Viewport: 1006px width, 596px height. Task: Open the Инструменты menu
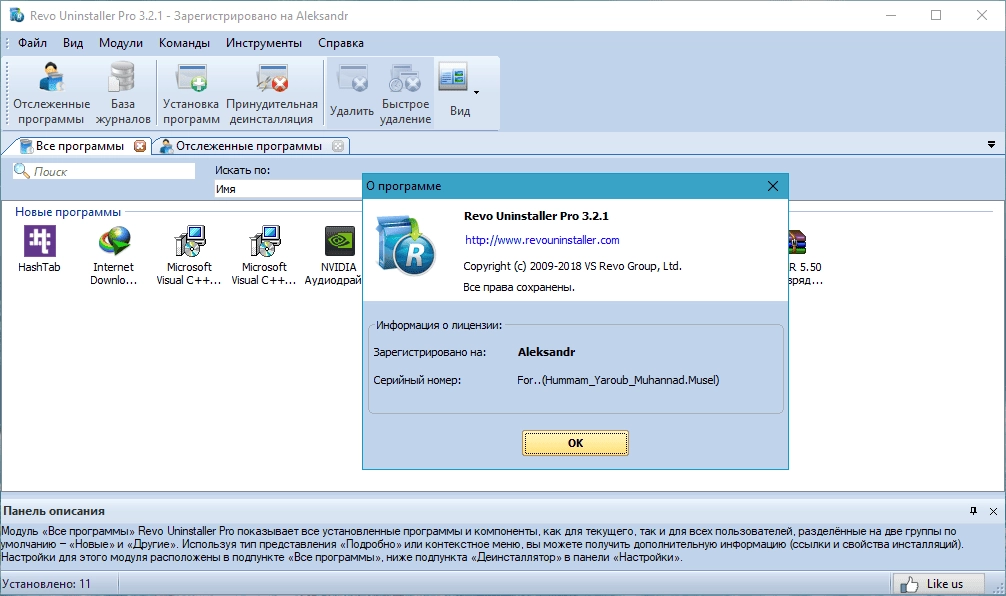[x=264, y=43]
